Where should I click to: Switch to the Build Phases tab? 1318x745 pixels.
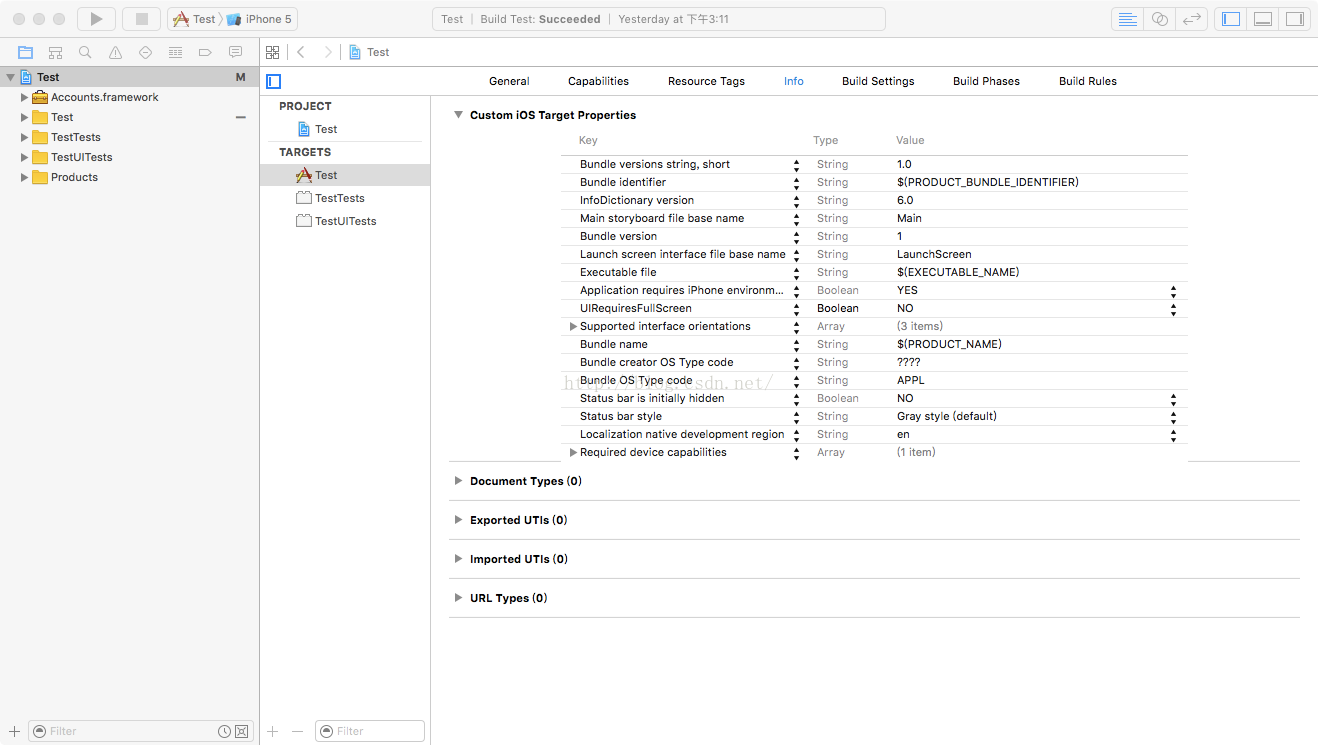click(x=986, y=81)
